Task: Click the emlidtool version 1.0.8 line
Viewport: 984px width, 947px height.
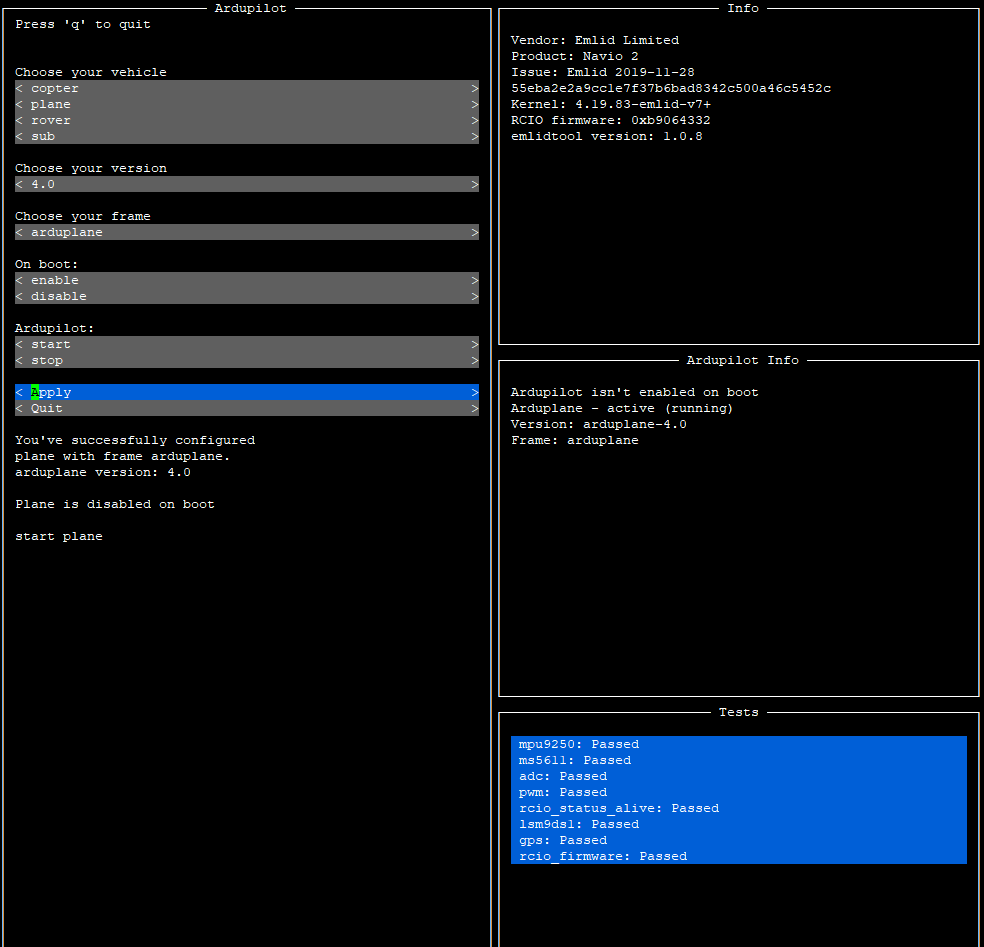Action: [x=607, y=136]
